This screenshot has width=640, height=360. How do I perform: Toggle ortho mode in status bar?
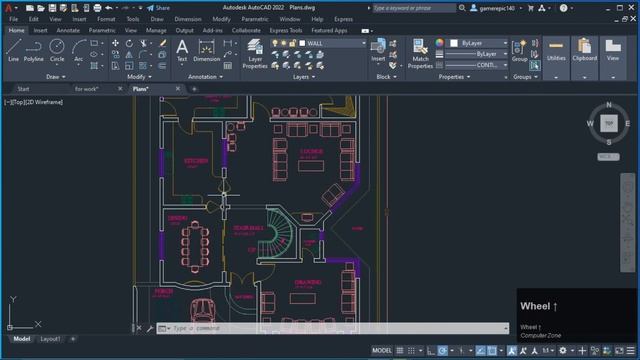click(x=431, y=350)
